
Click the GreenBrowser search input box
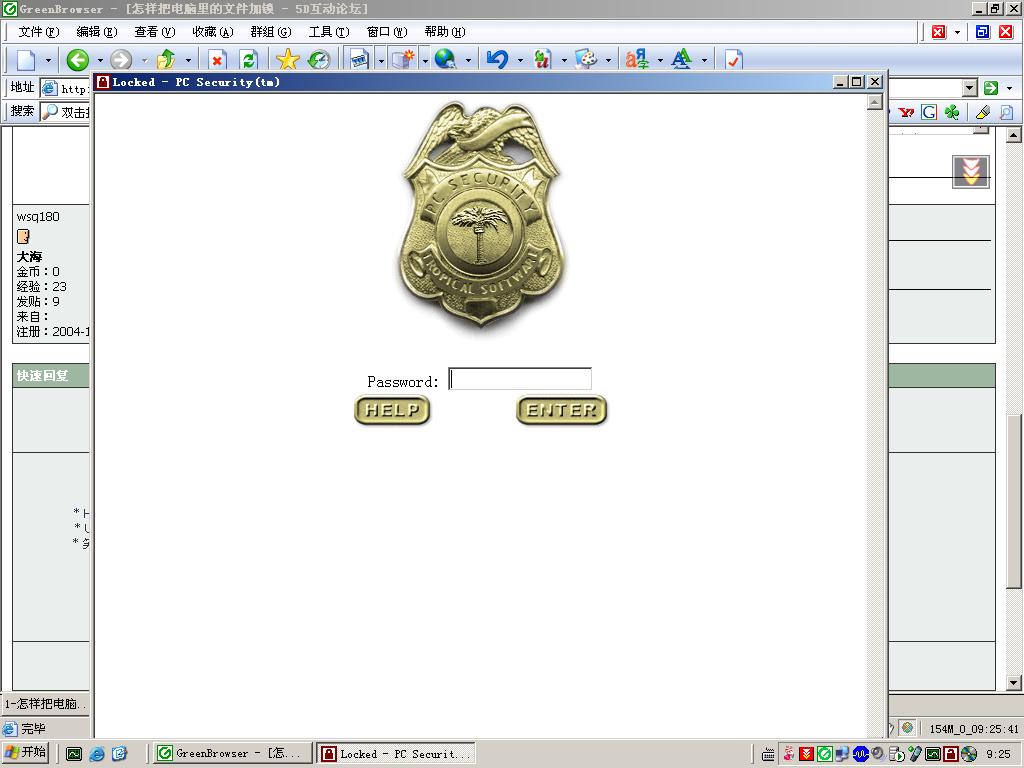65,112
